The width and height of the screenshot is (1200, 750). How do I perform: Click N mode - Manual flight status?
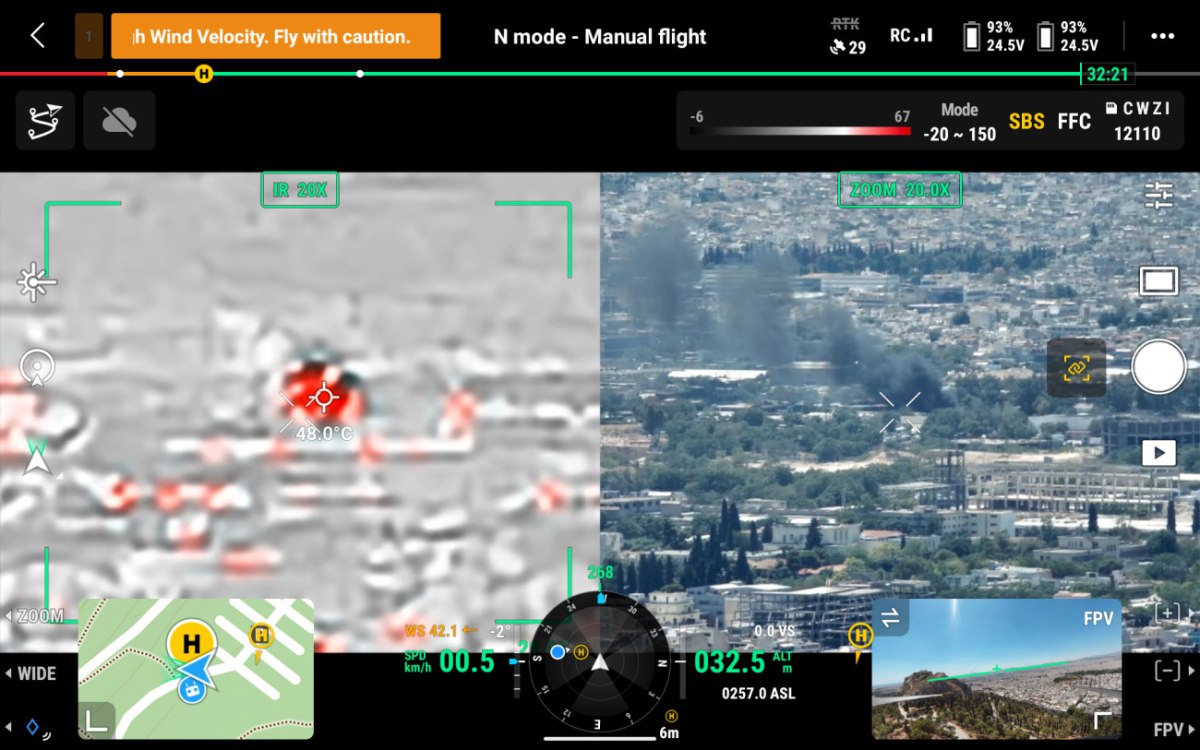coord(600,37)
